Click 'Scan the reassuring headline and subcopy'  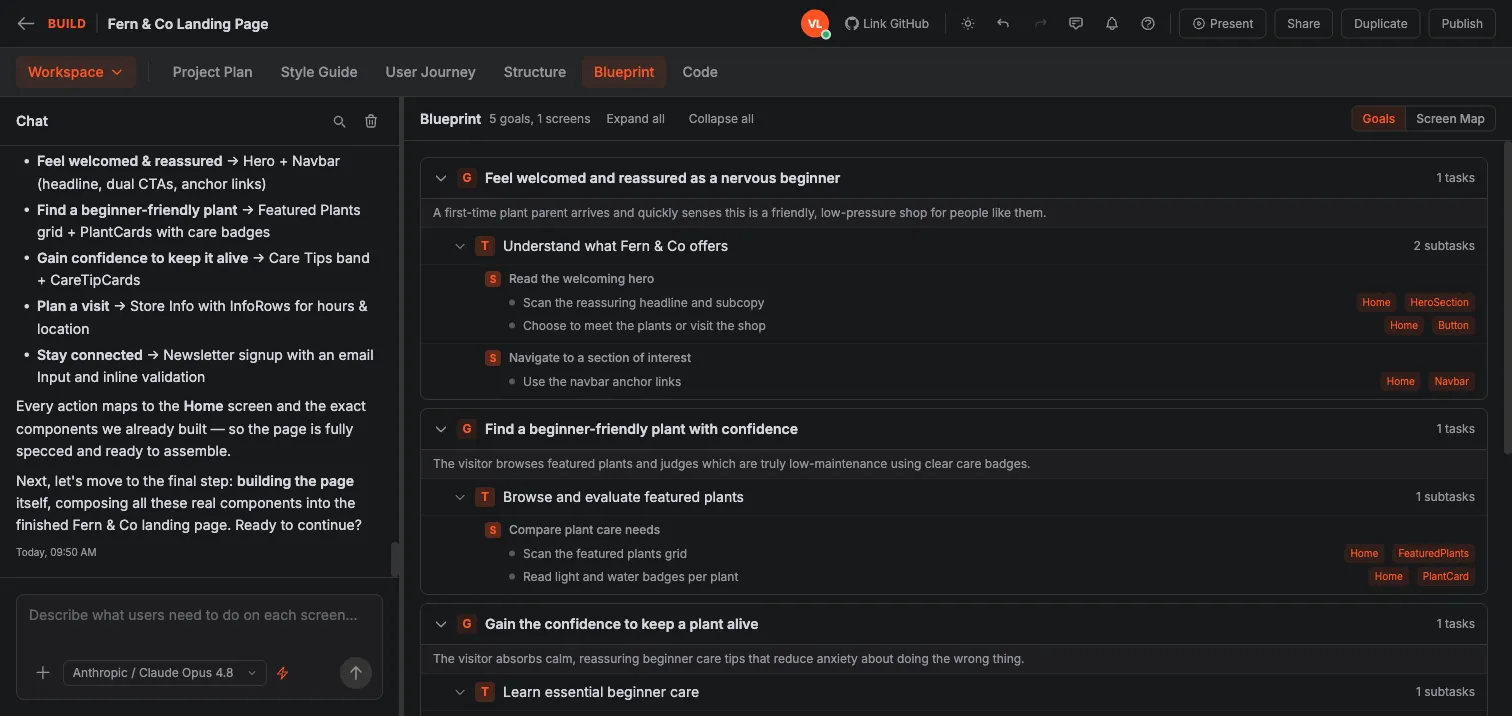point(643,302)
